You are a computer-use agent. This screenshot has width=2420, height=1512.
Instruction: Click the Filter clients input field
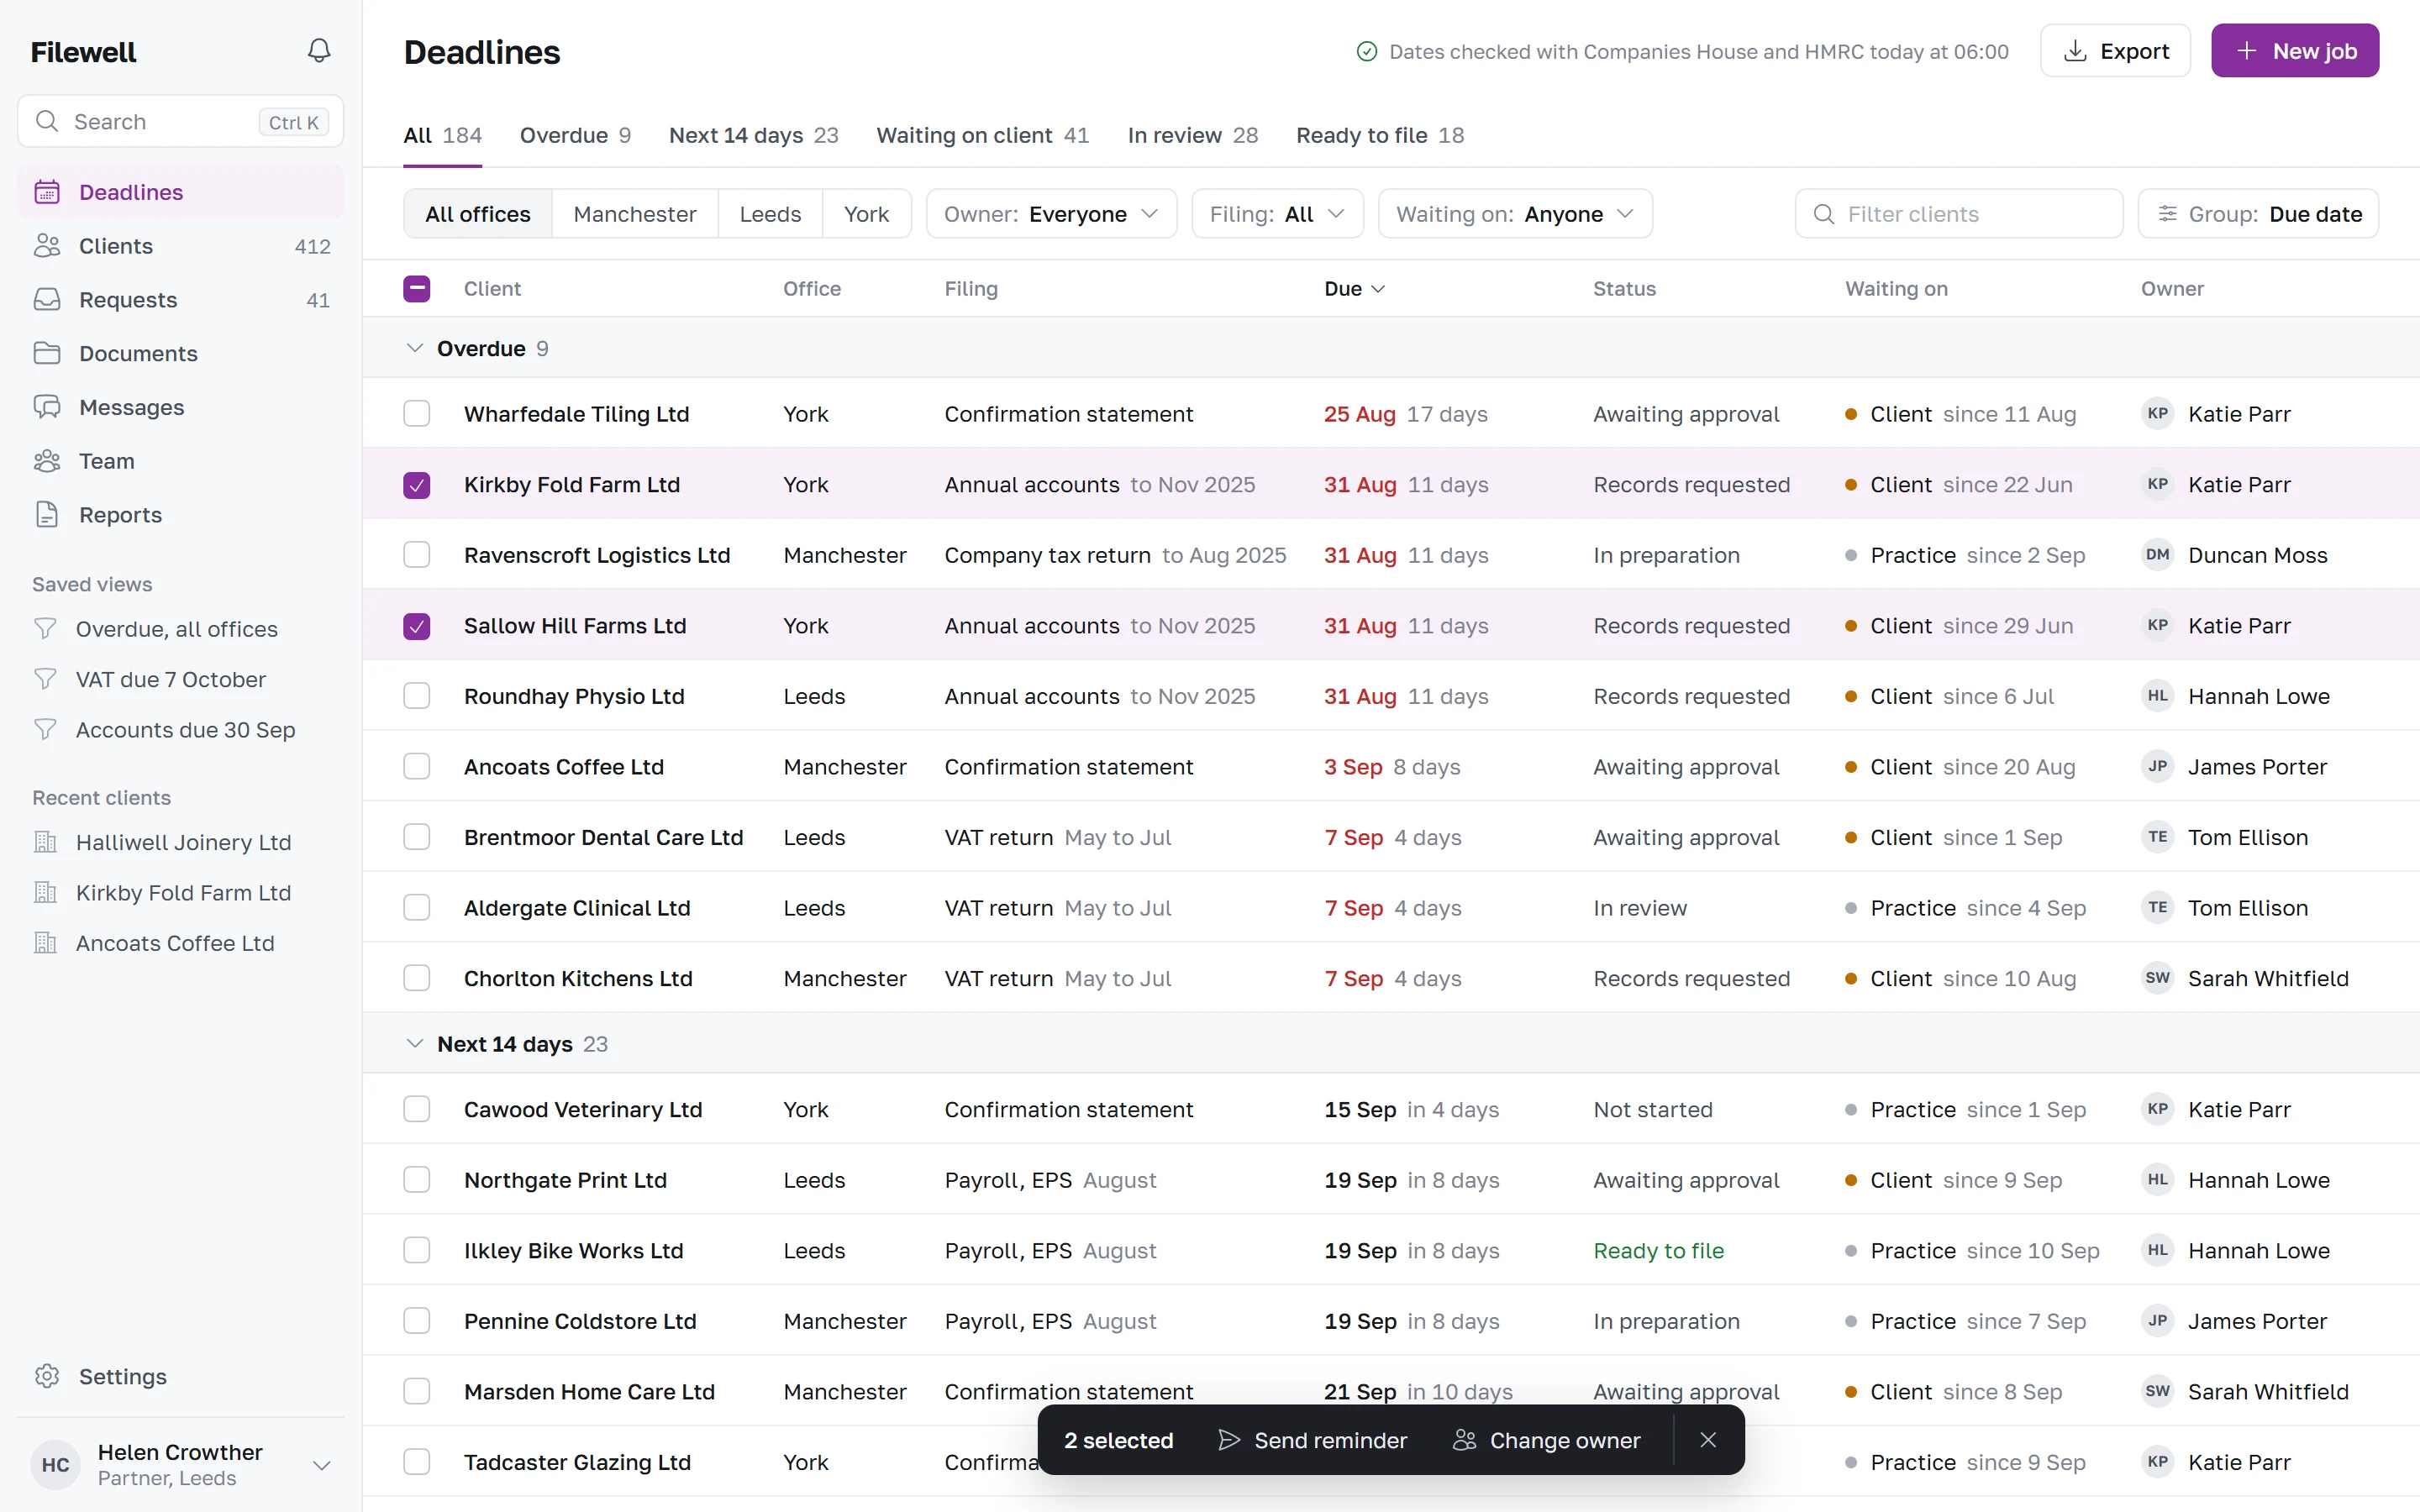[1958, 214]
